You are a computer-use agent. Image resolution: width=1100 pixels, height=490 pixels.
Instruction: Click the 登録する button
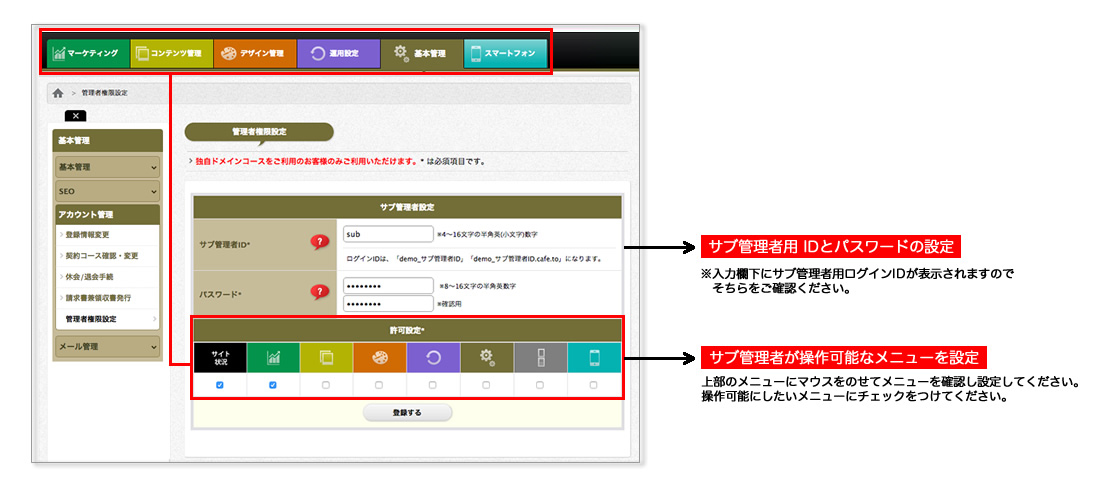407,412
